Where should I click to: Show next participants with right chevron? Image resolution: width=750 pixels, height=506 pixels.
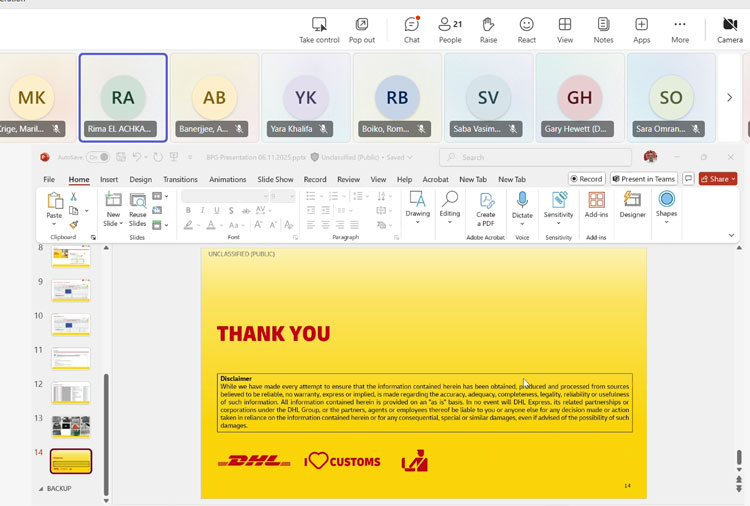(729, 97)
